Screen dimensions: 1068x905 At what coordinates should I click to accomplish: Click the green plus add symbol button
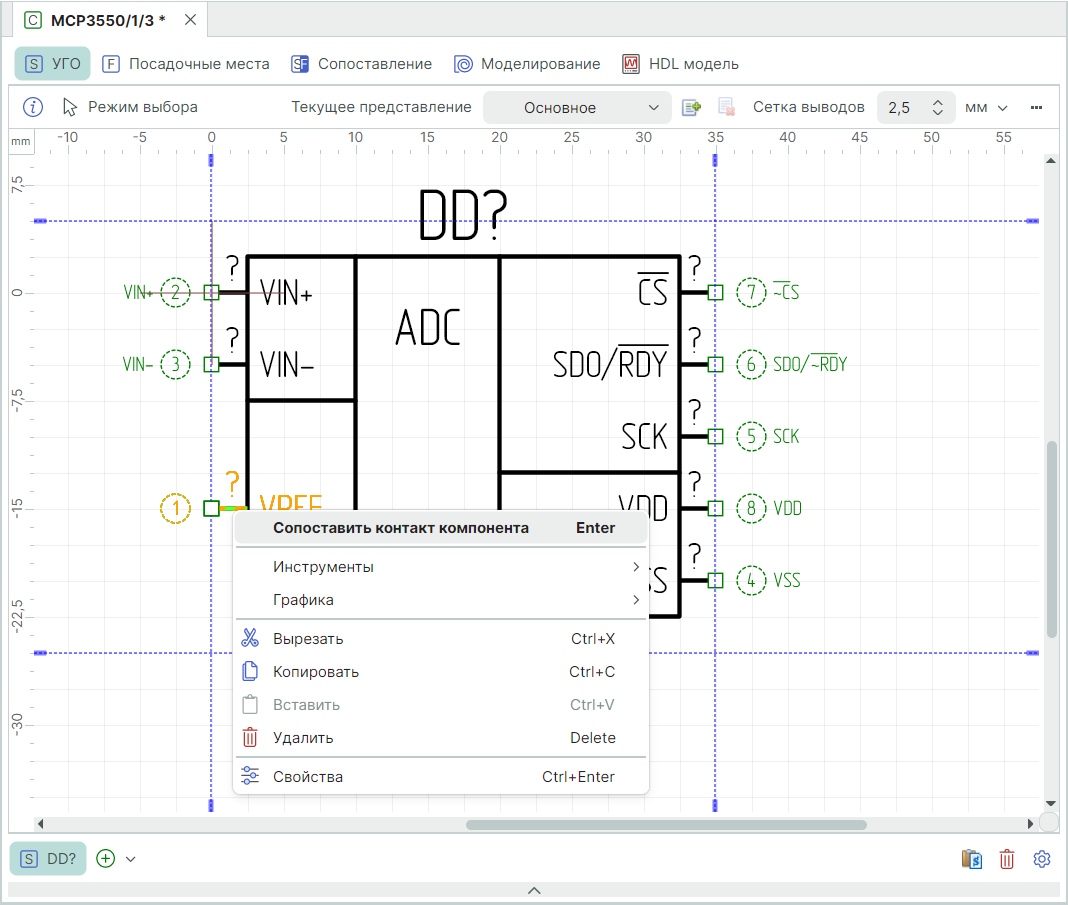[x=106, y=858]
